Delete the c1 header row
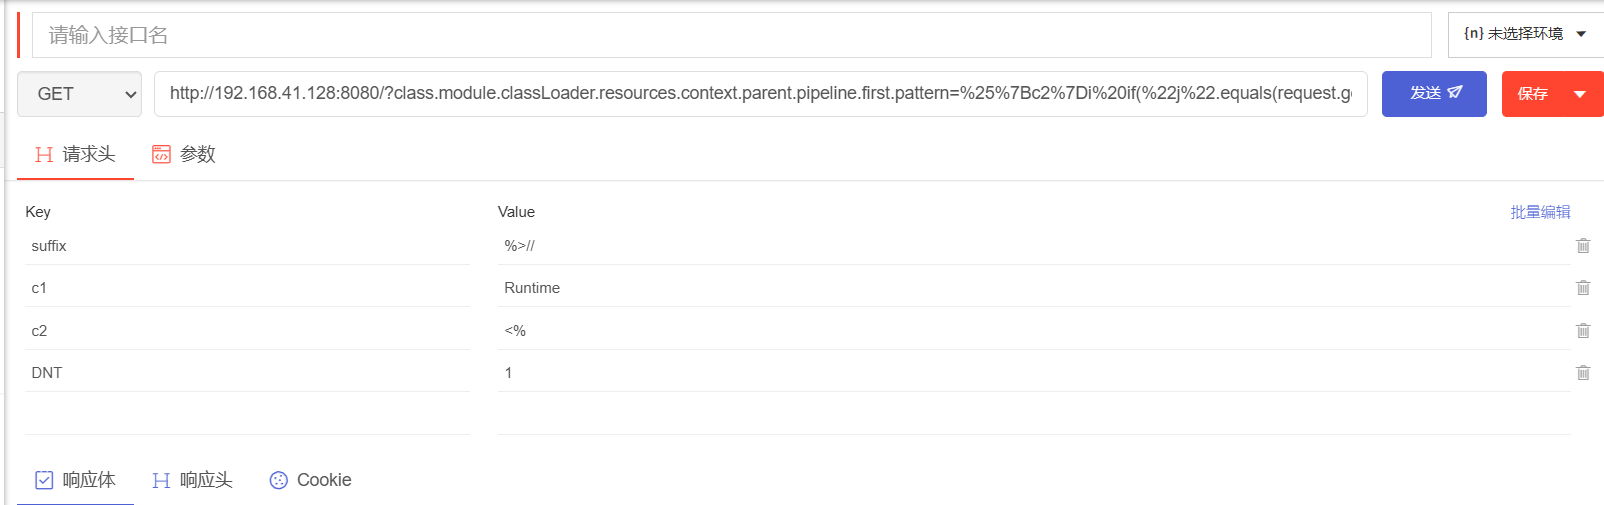Viewport: 1604px width, 505px height. click(x=1583, y=288)
